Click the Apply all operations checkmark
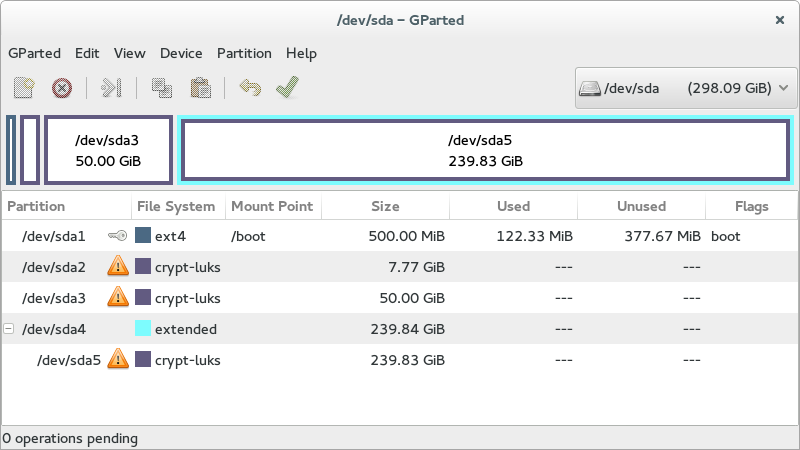This screenshot has width=800, height=450. pyautogui.click(x=287, y=87)
